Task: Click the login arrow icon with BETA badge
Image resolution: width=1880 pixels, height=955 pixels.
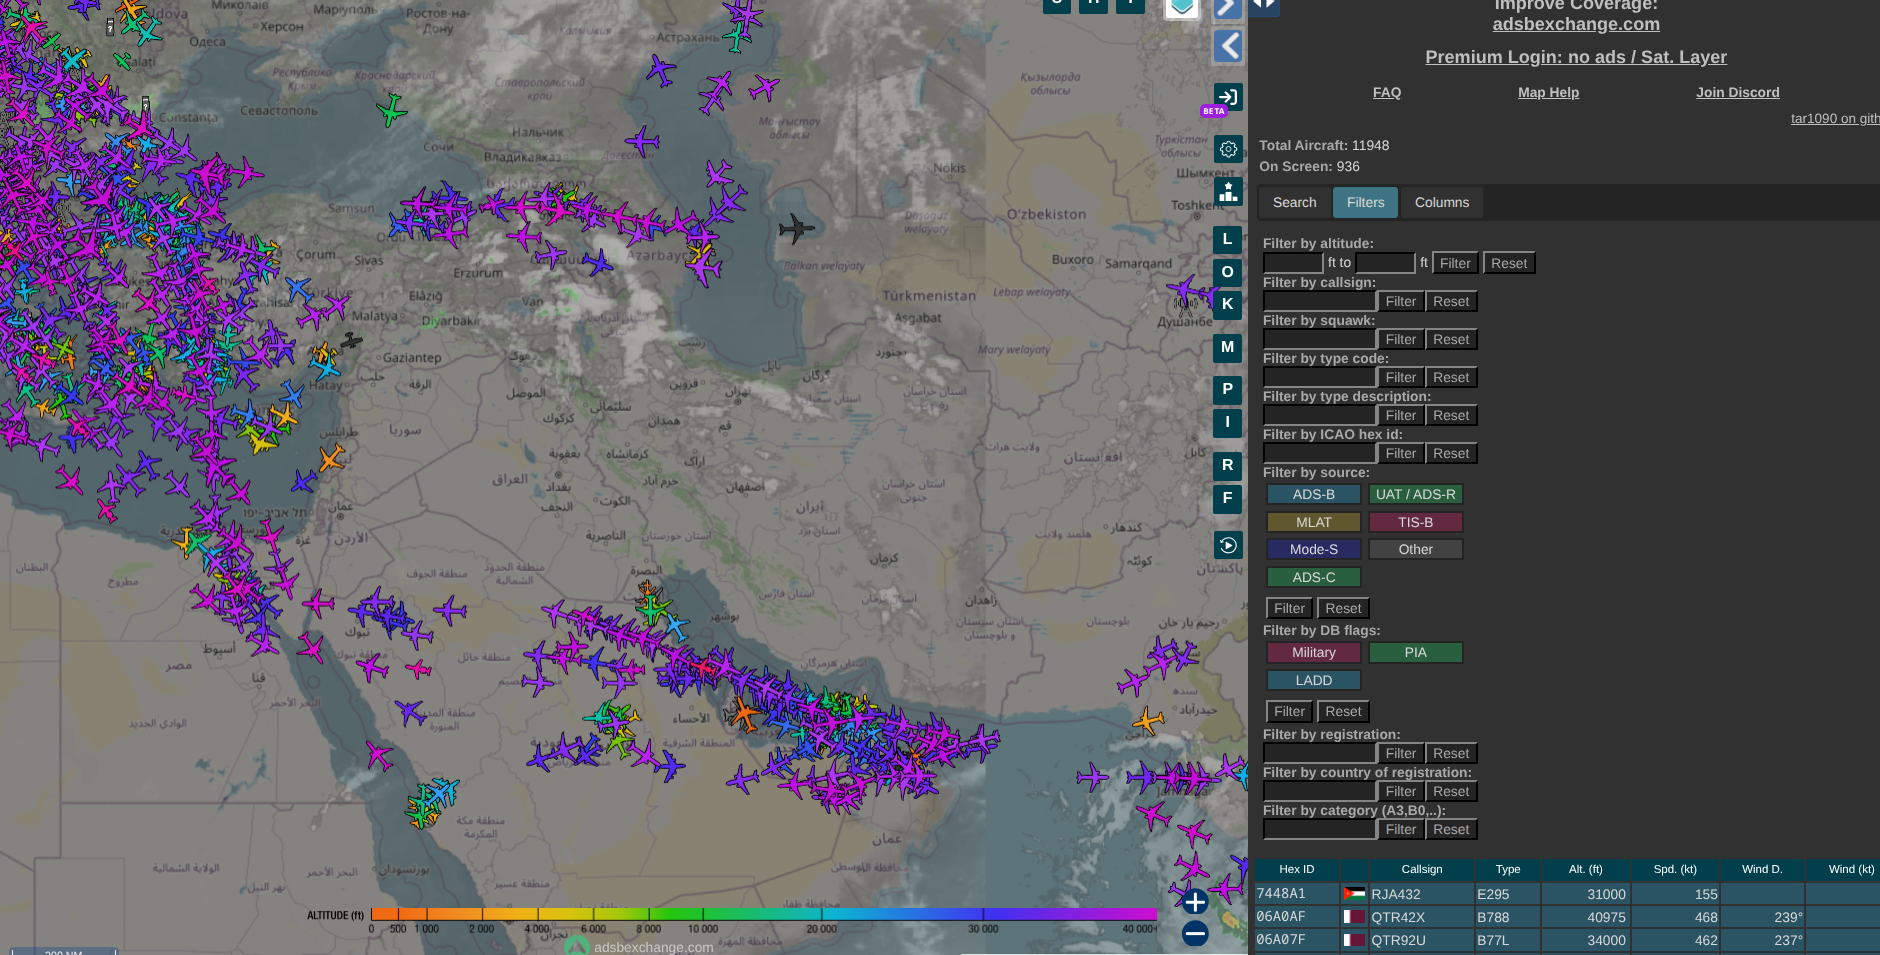Action: click(1228, 97)
